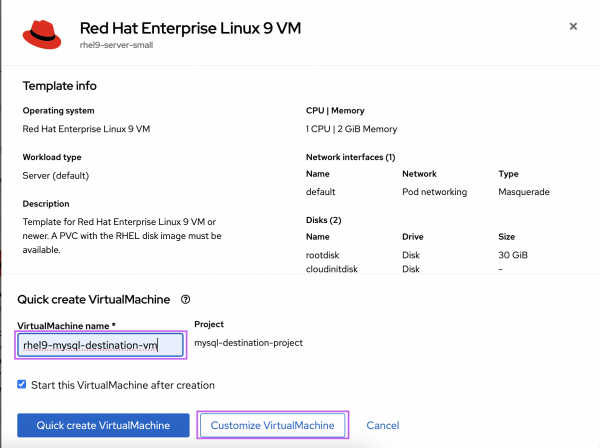
Task: Click the default network interface name
Action: (x=320, y=191)
